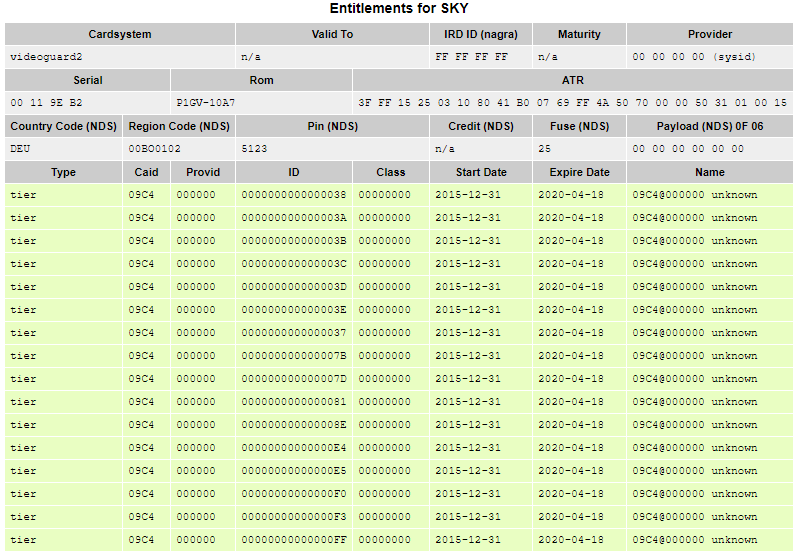Screen dimensions: 805x558
Task: Select the Start Date column header
Action: [481, 172]
